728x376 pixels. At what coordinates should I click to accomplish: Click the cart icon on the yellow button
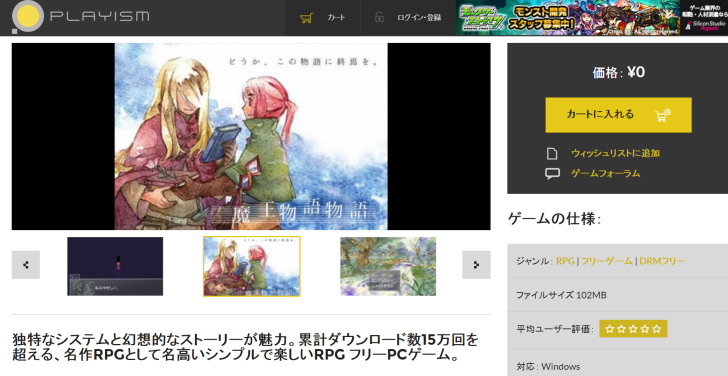coord(663,115)
